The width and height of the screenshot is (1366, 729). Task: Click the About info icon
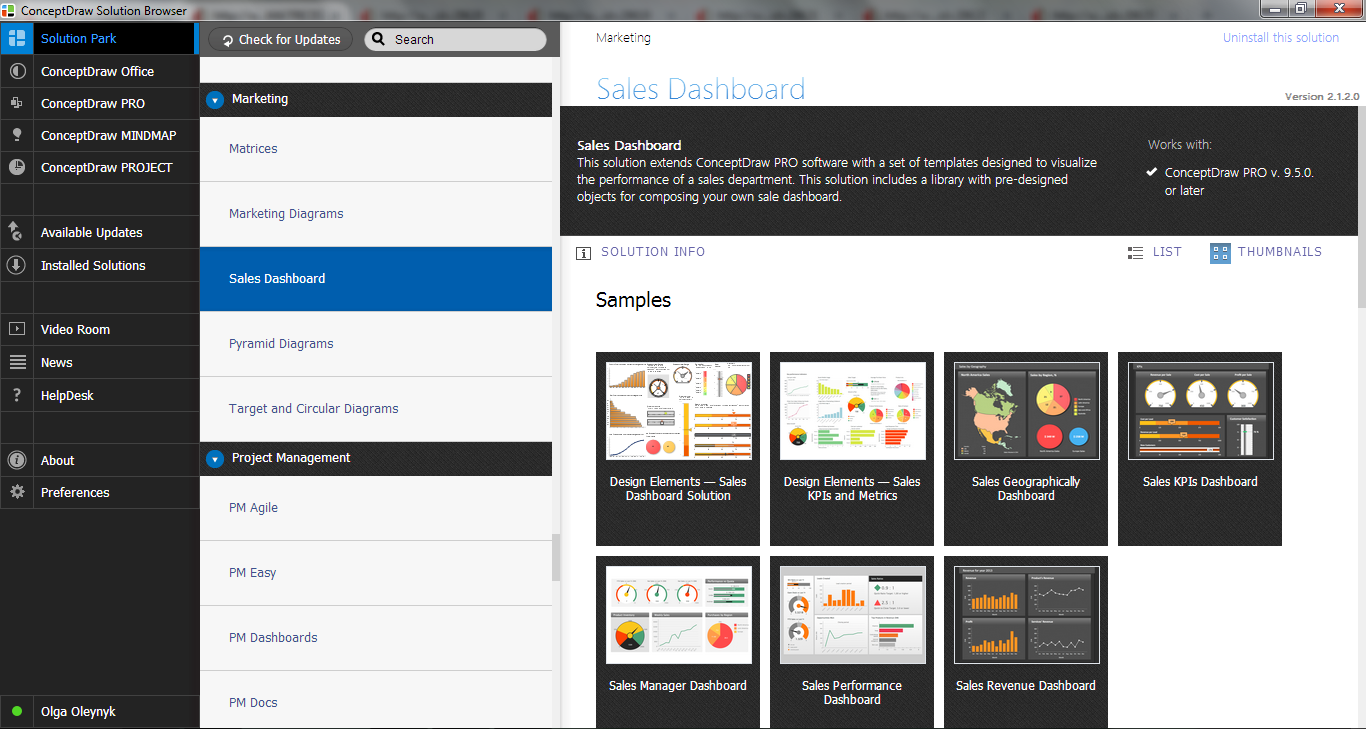tap(16, 460)
